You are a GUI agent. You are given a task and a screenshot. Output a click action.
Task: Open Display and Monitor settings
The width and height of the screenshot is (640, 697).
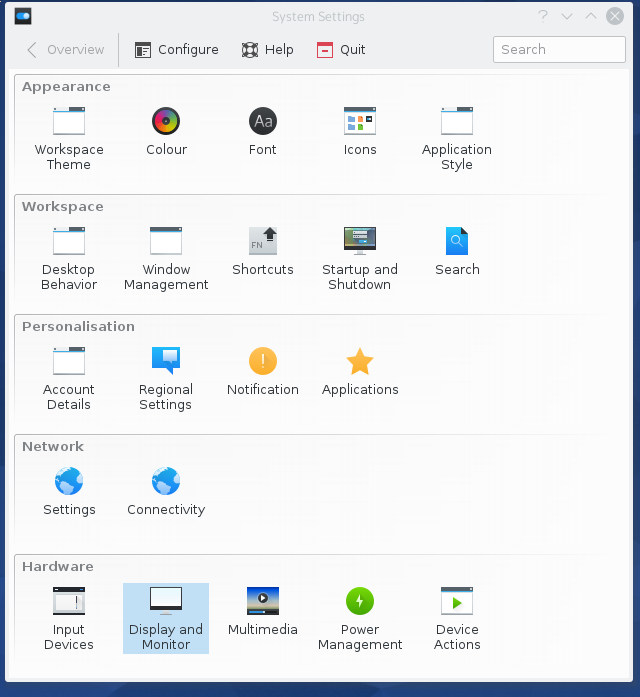click(x=166, y=618)
